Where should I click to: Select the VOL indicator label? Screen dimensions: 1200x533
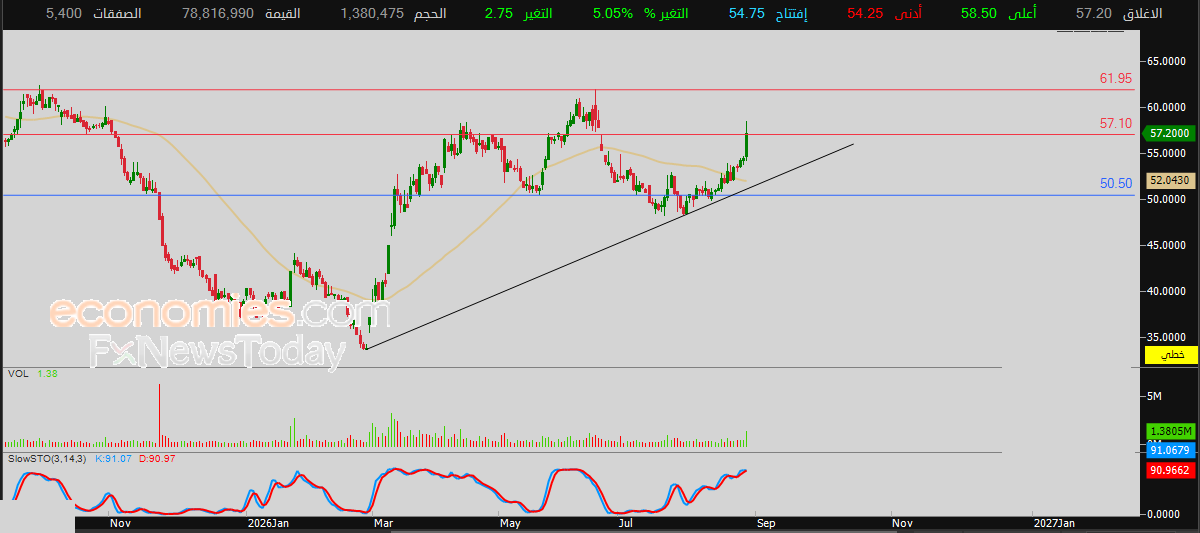click(x=17, y=373)
